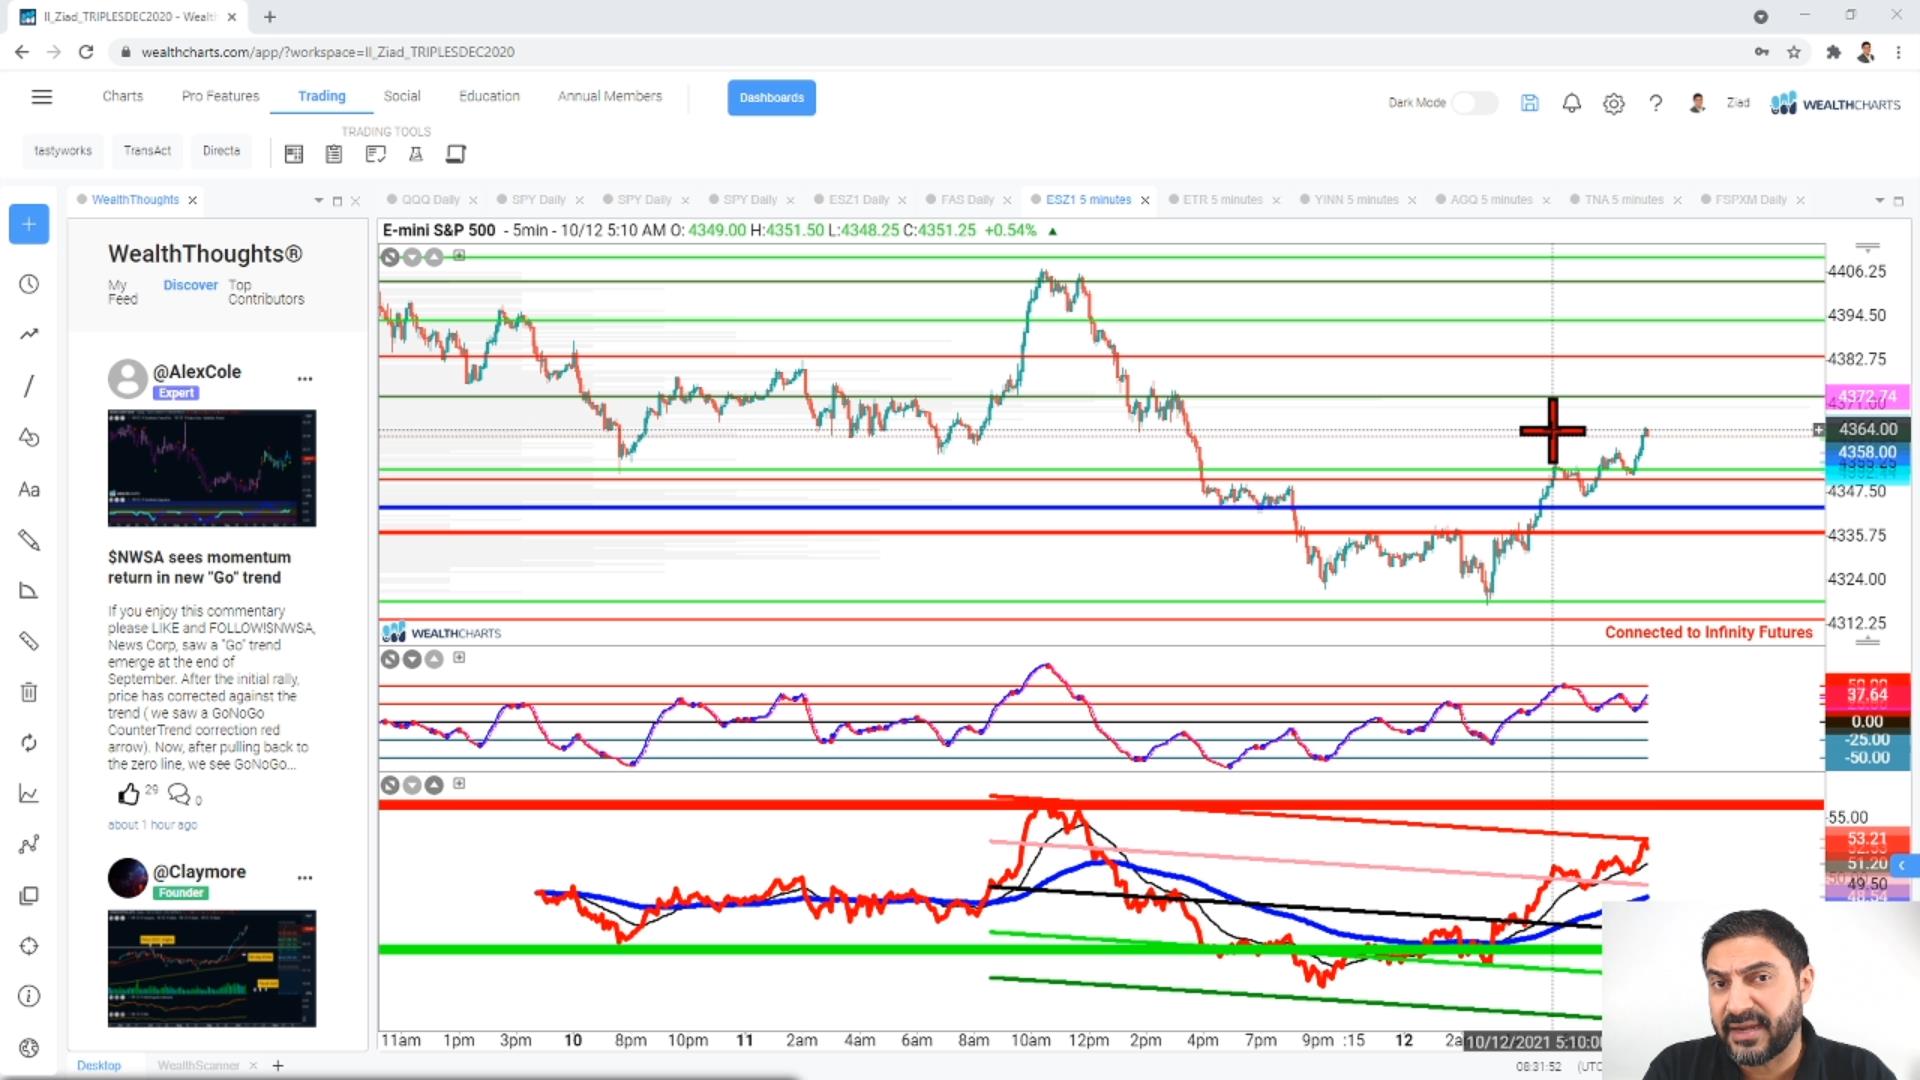Screen dimensions: 1920x1080
Task: Disable the oscillator pane indicator with the slashed circle icon
Action: pos(390,659)
